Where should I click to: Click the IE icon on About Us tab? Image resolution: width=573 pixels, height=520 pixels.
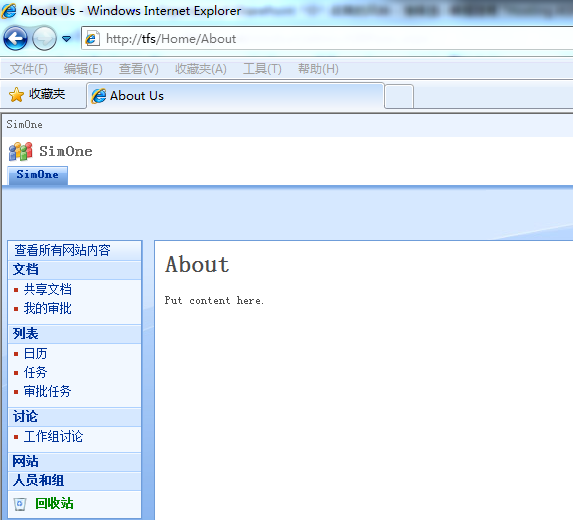(x=99, y=96)
